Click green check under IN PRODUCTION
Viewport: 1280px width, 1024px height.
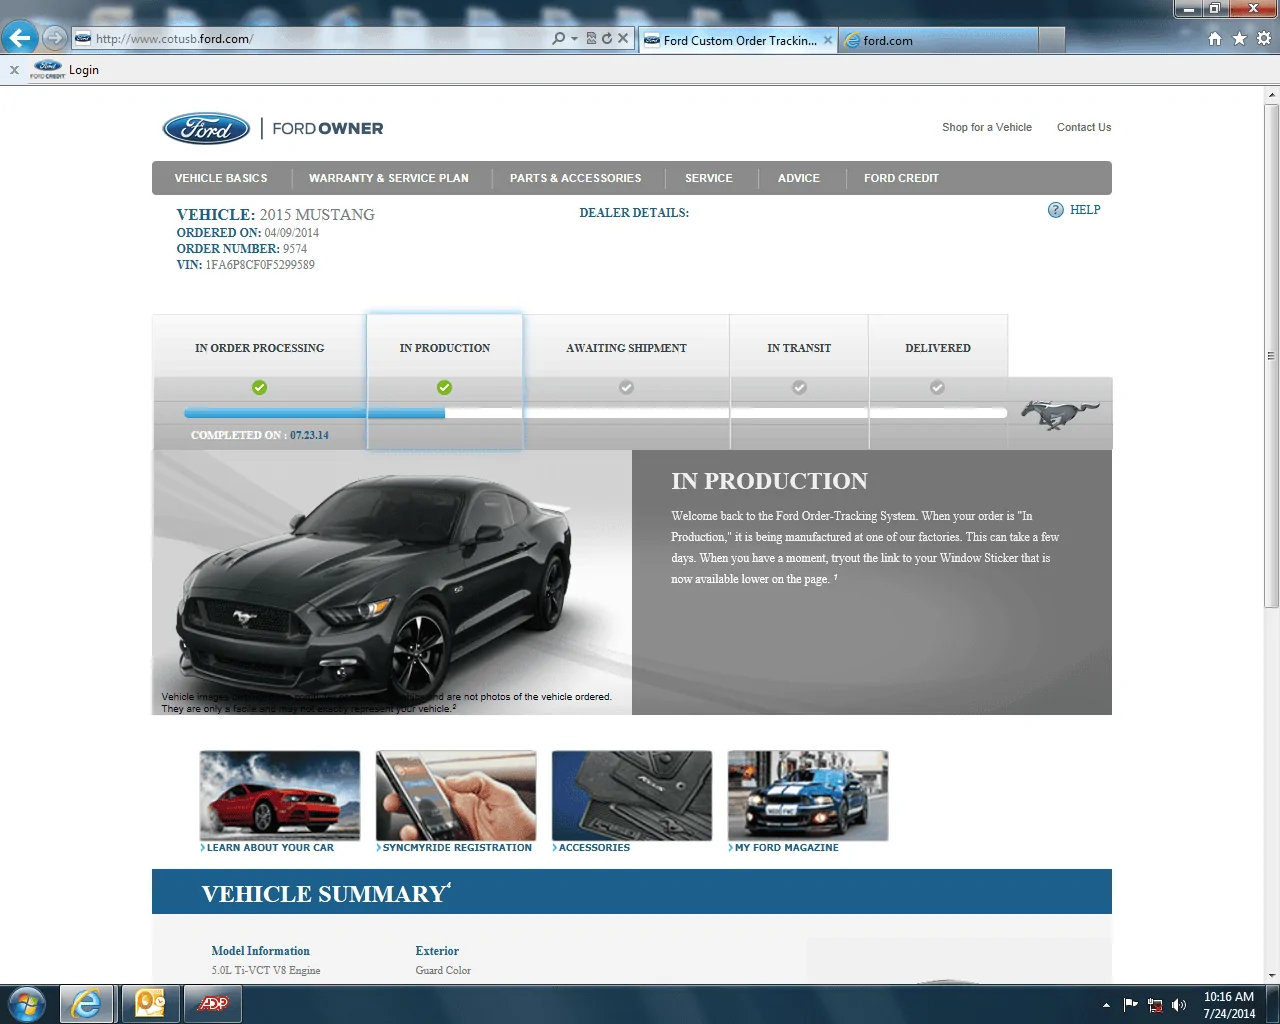pos(444,387)
